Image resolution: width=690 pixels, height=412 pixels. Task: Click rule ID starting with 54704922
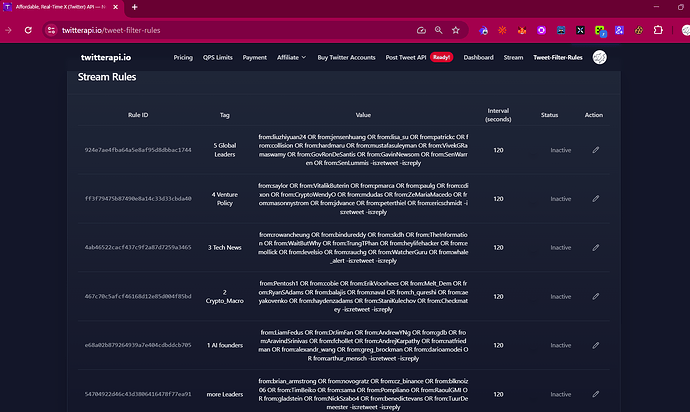(x=138, y=394)
